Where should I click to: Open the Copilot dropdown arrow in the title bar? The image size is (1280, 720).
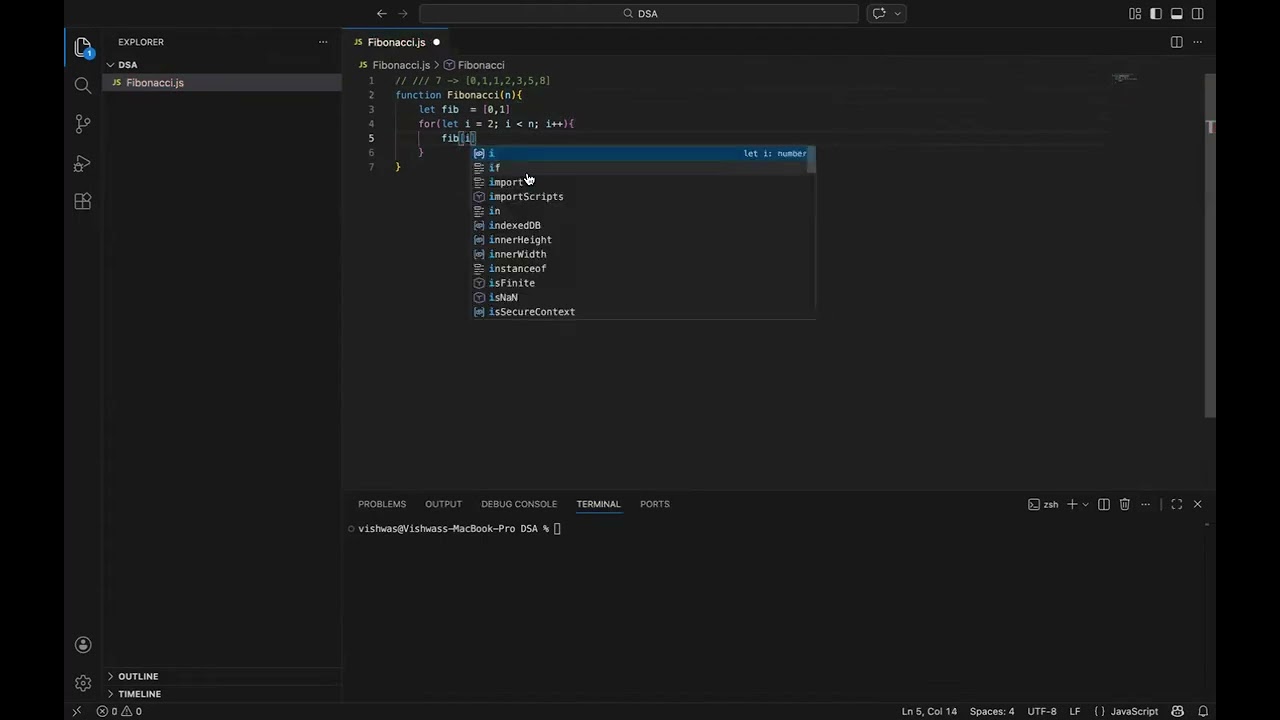tap(898, 13)
